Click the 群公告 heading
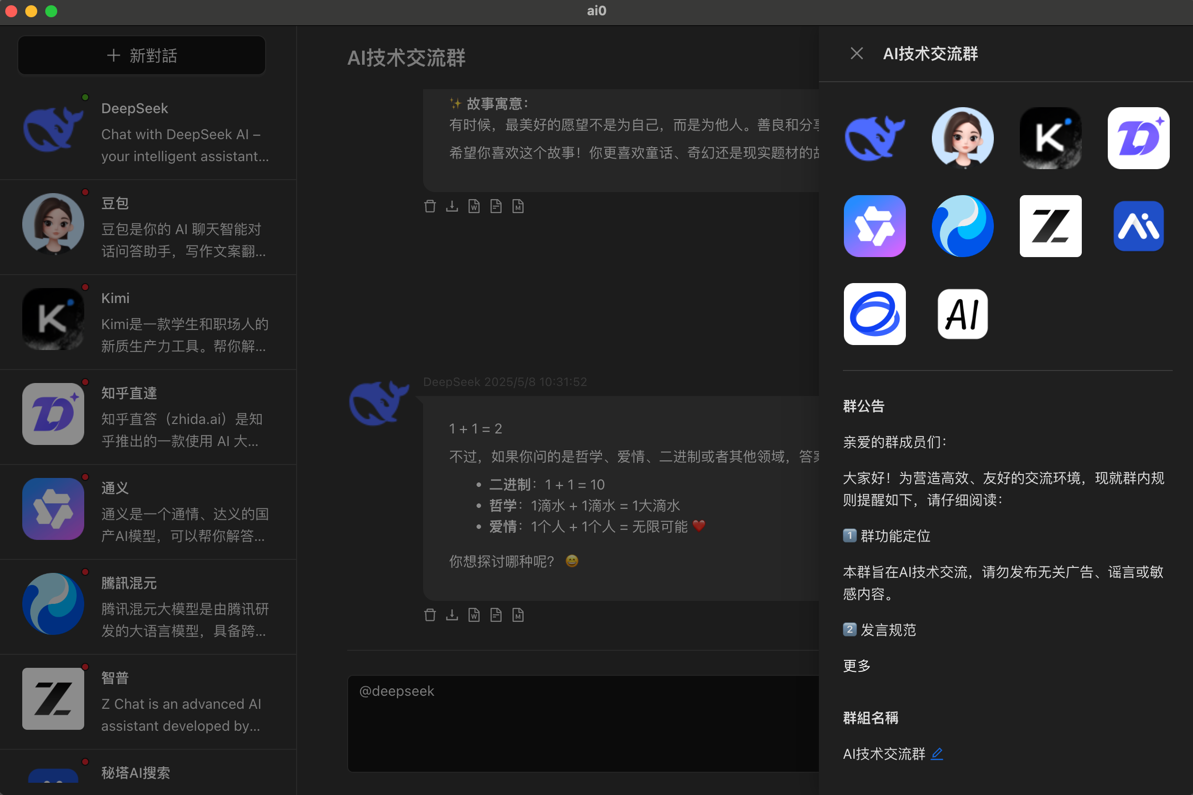Image resolution: width=1193 pixels, height=795 pixels. [864, 406]
